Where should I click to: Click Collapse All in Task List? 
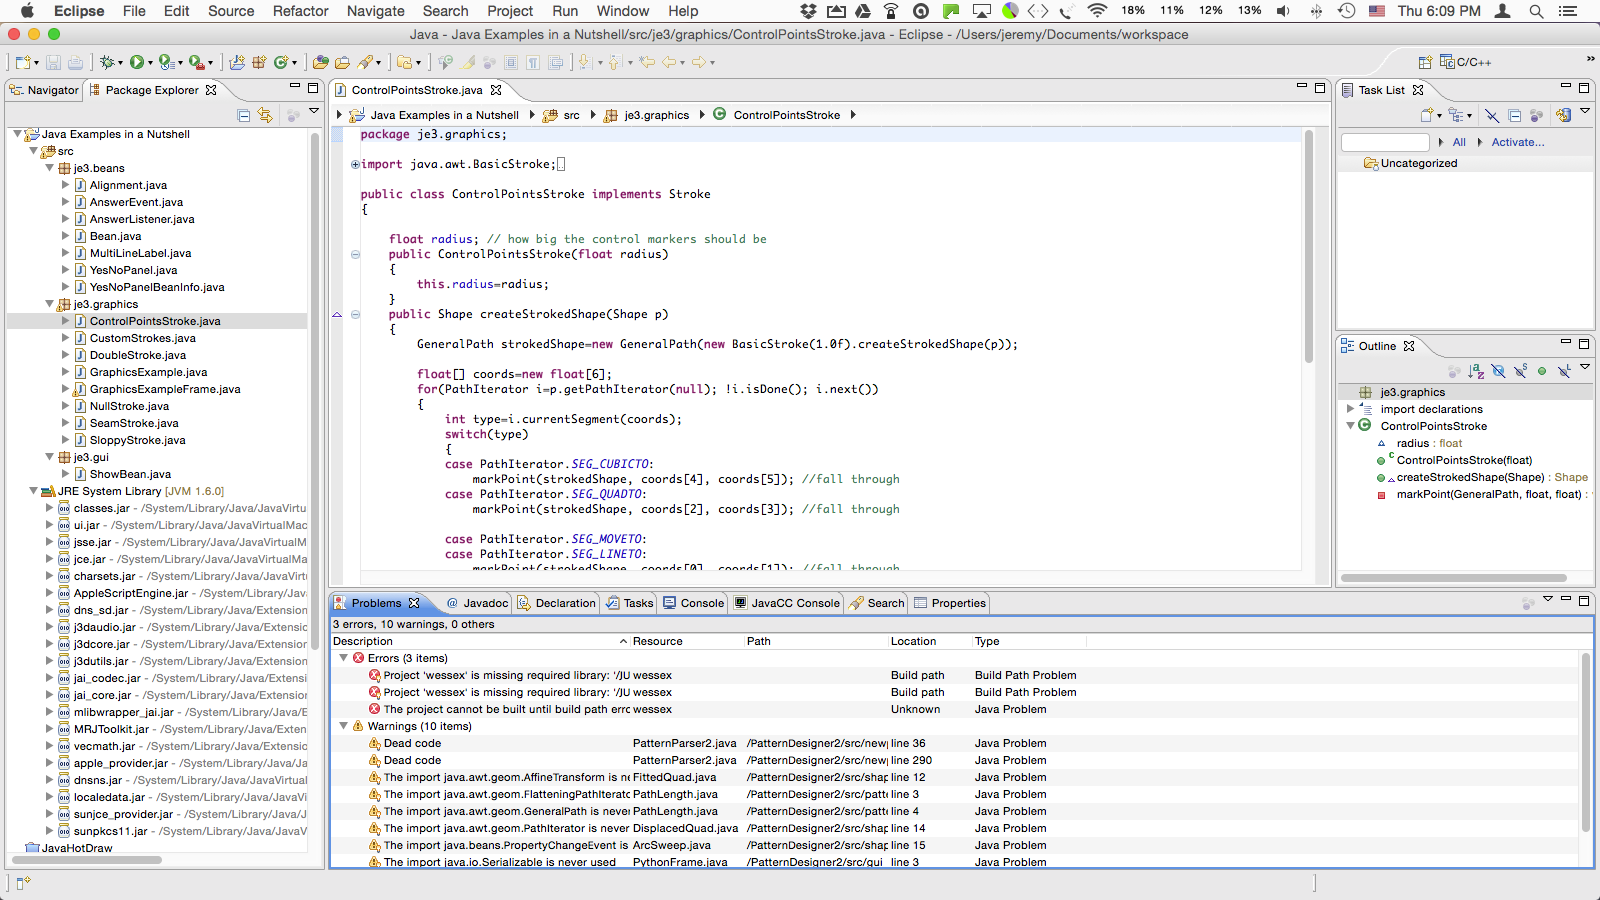point(1514,115)
